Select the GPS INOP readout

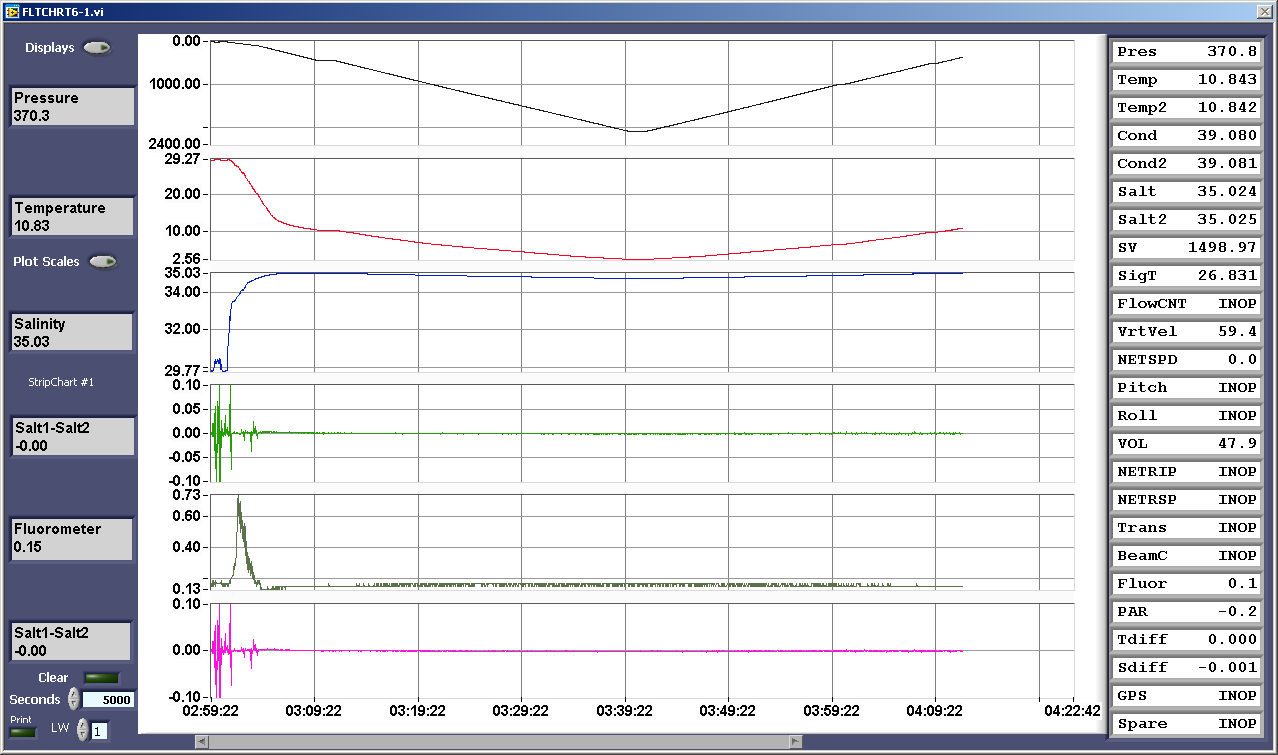(1187, 696)
